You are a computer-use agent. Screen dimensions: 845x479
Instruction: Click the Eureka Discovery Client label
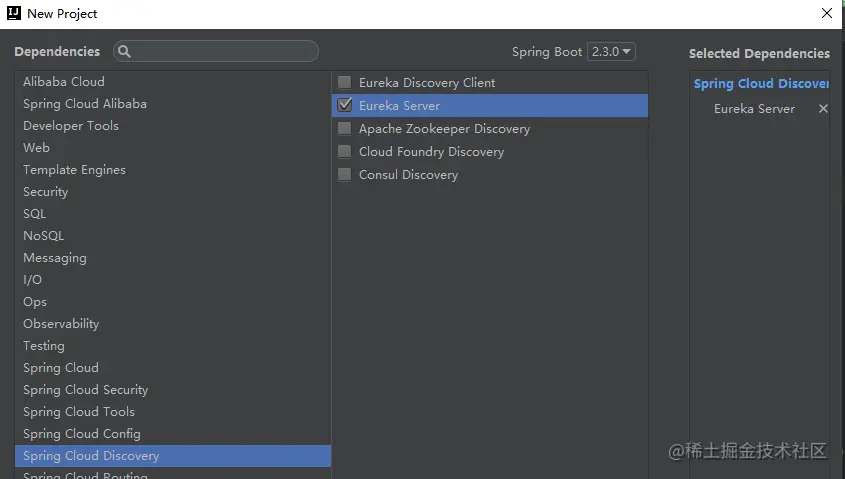427,82
